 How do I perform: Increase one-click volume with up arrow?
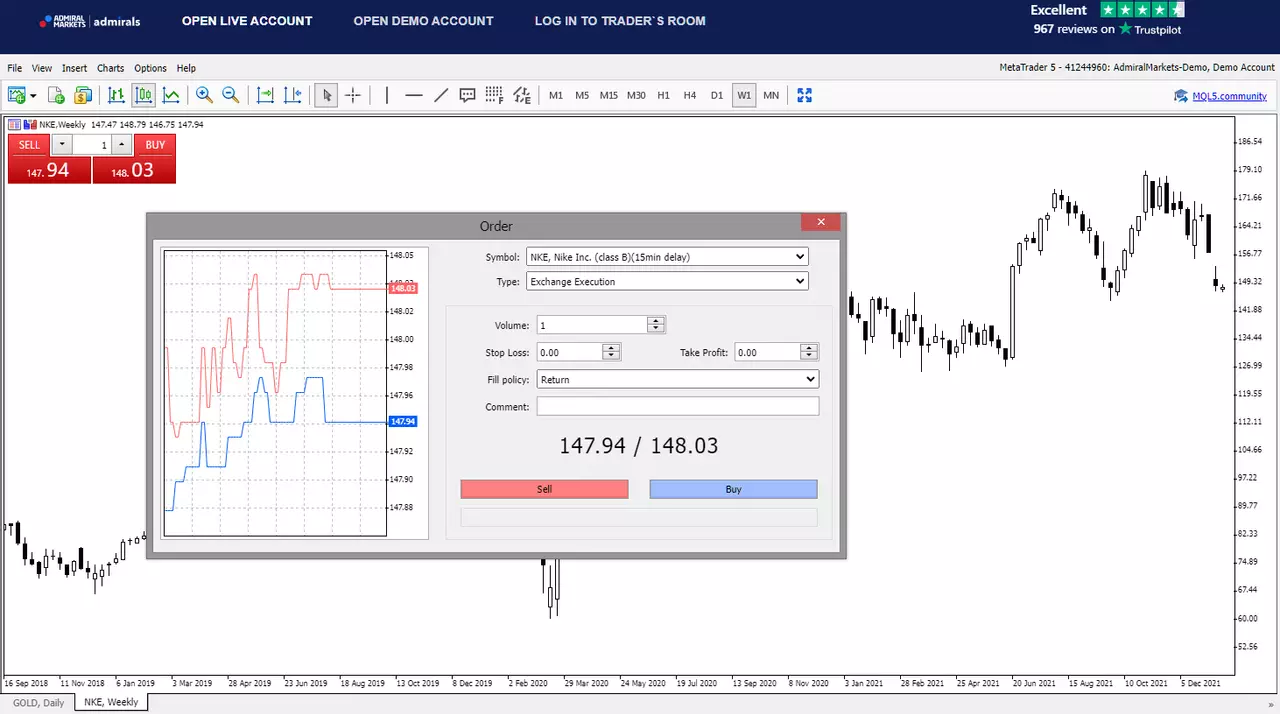coord(122,145)
